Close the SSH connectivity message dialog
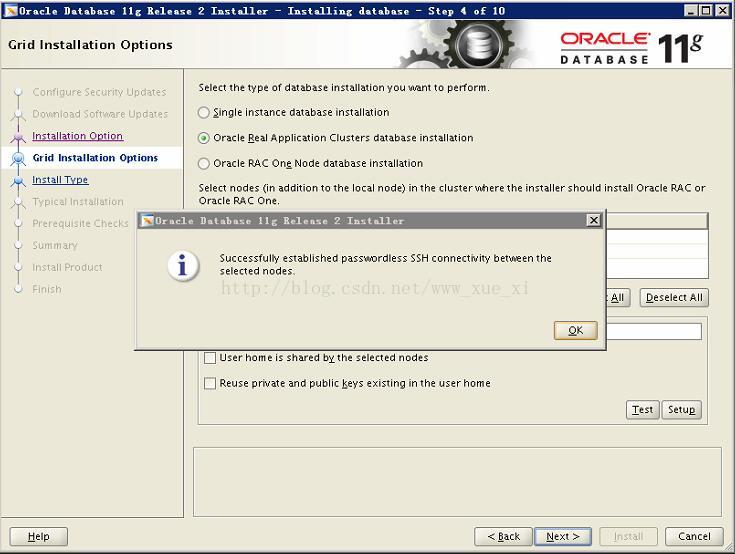Viewport: 735px width, 554px height. pyautogui.click(x=593, y=220)
